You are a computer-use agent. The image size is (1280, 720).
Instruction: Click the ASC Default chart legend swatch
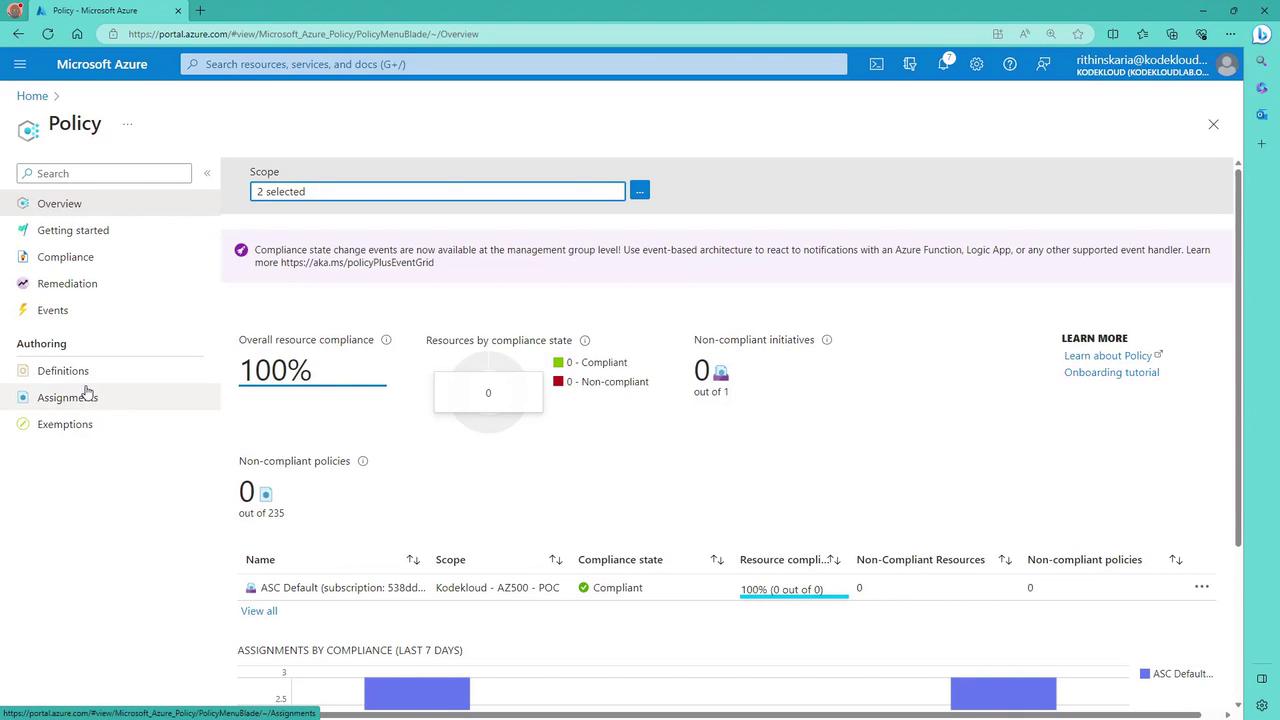pyautogui.click(x=1145, y=674)
